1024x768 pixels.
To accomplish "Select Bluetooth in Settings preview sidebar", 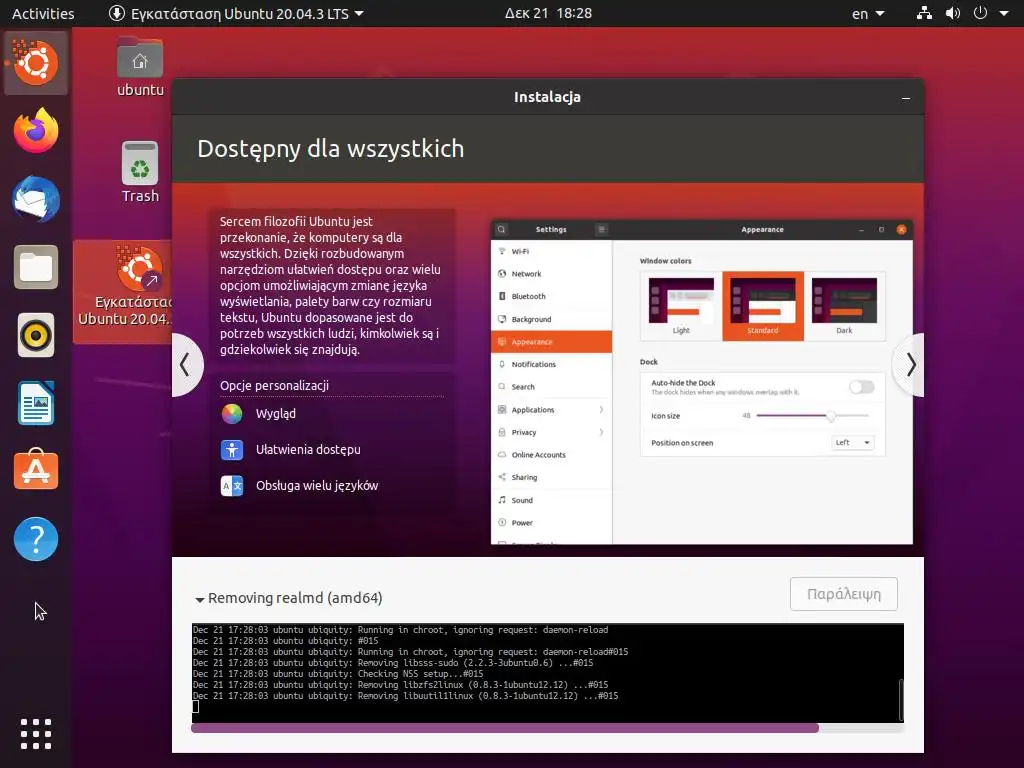I will pos(551,296).
